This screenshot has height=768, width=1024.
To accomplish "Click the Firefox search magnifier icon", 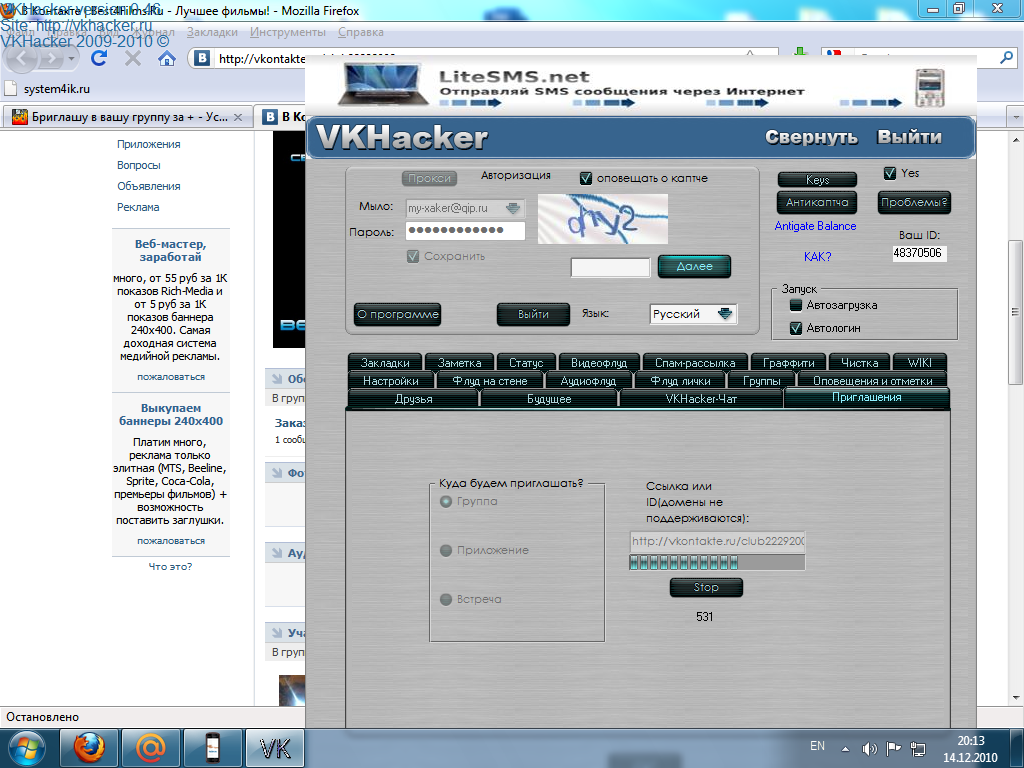I will click(x=1006, y=58).
